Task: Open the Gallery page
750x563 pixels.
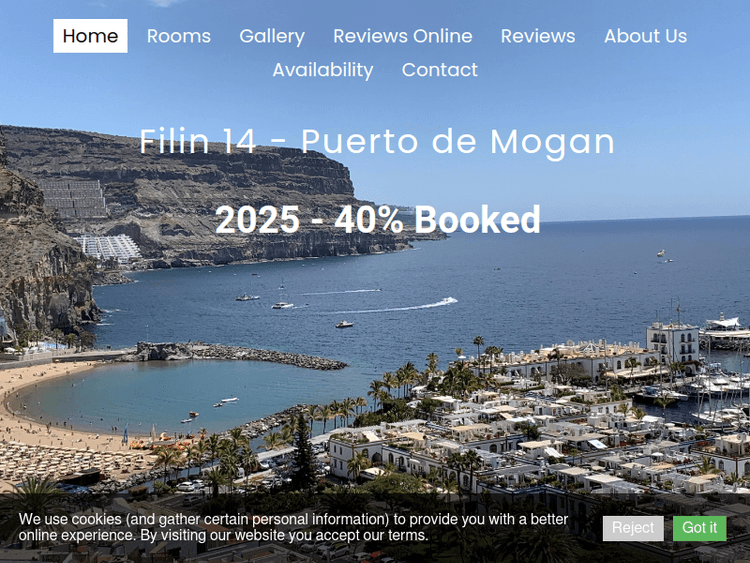Action: pos(272,36)
